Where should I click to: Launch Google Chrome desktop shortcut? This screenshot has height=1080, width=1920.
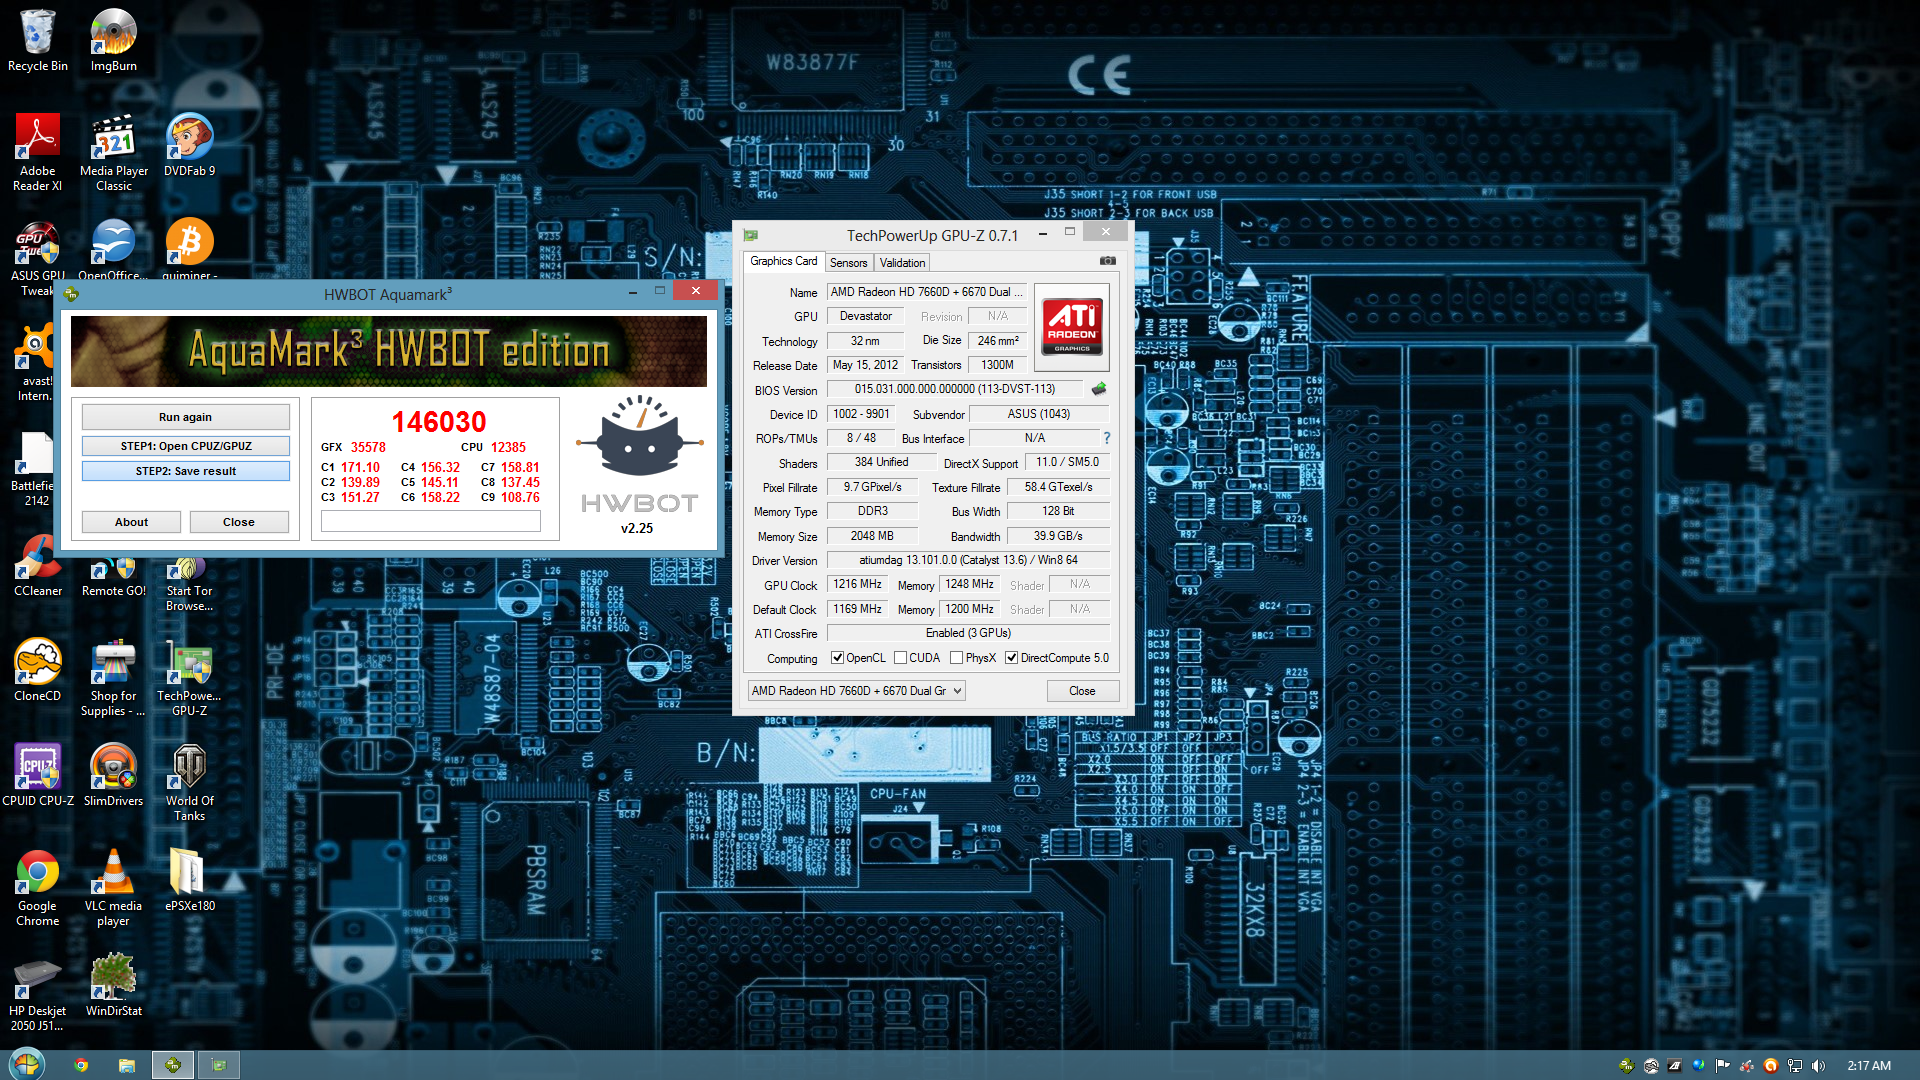[x=37, y=888]
